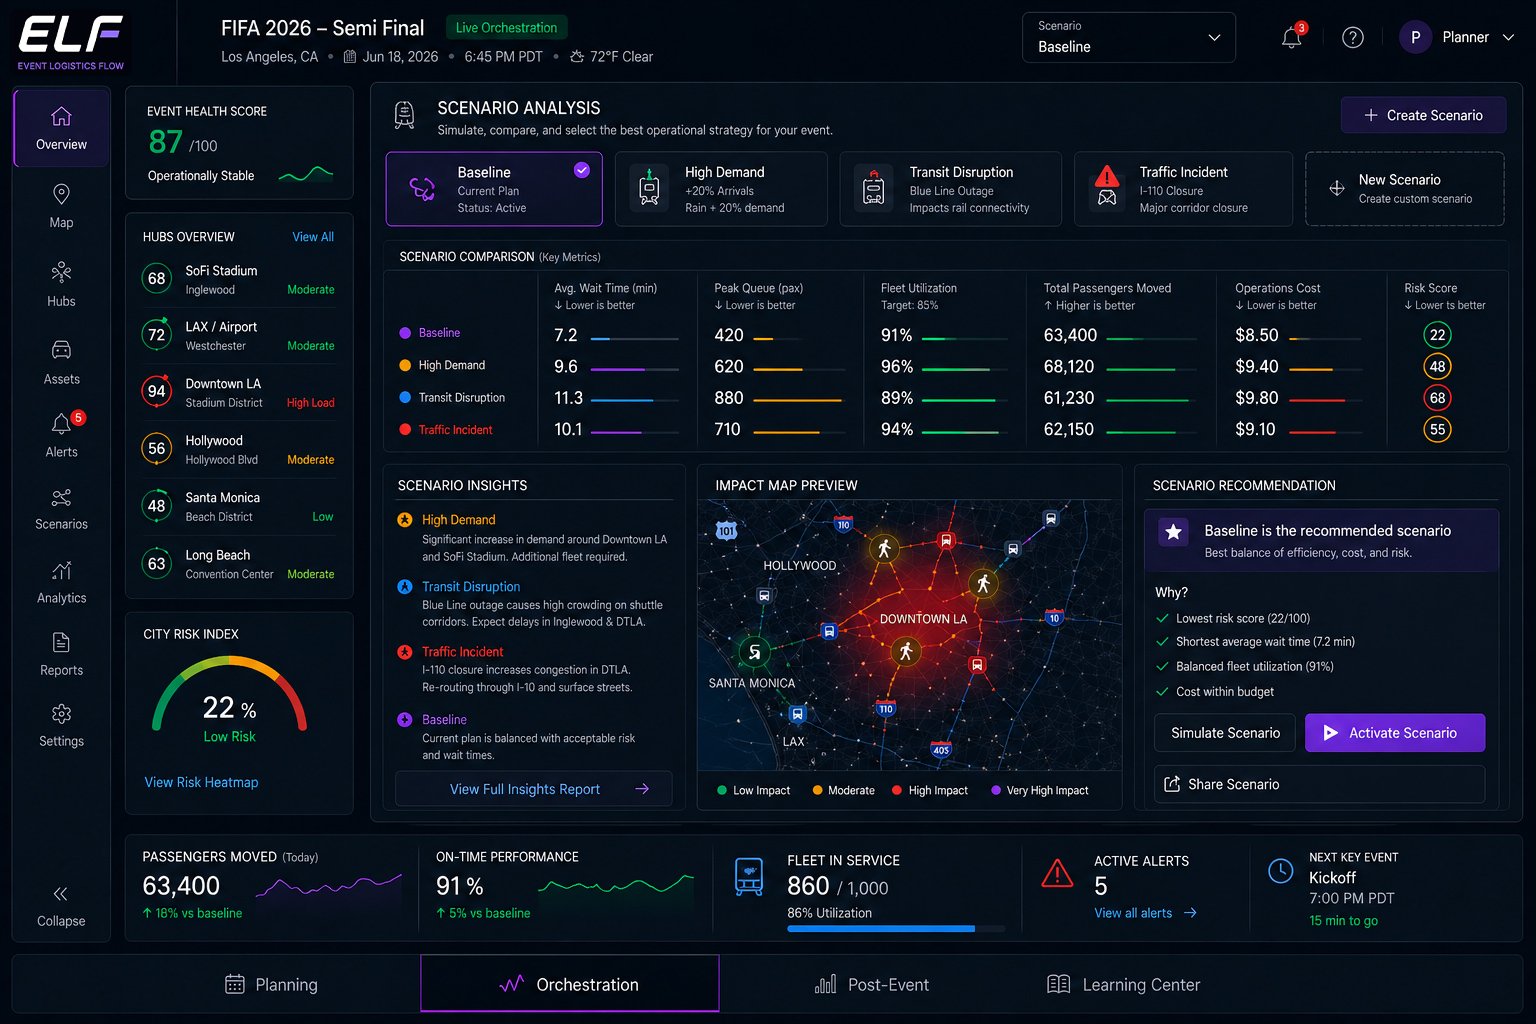This screenshot has height=1024, width=1536.
Task: Click the Traffic Incident warning triangle icon
Action: pyautogui.click(x=1106, y=177)
